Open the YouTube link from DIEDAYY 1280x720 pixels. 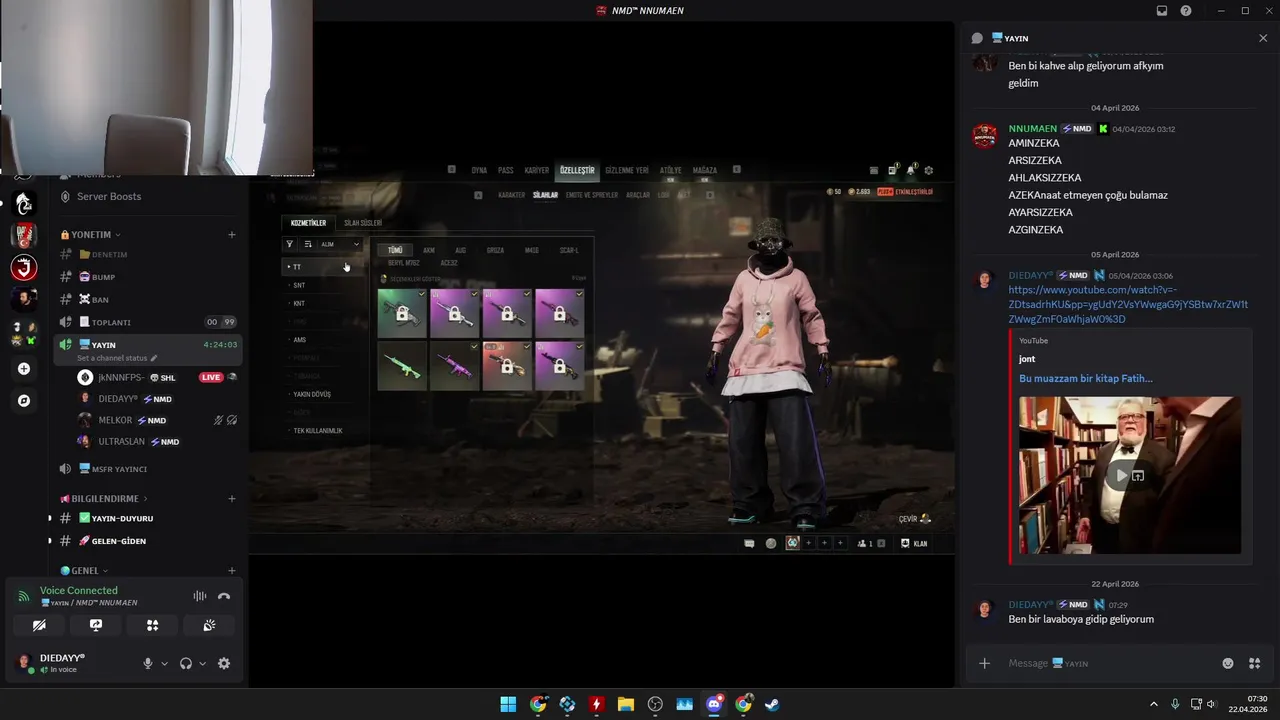[x=1128, y=304]
